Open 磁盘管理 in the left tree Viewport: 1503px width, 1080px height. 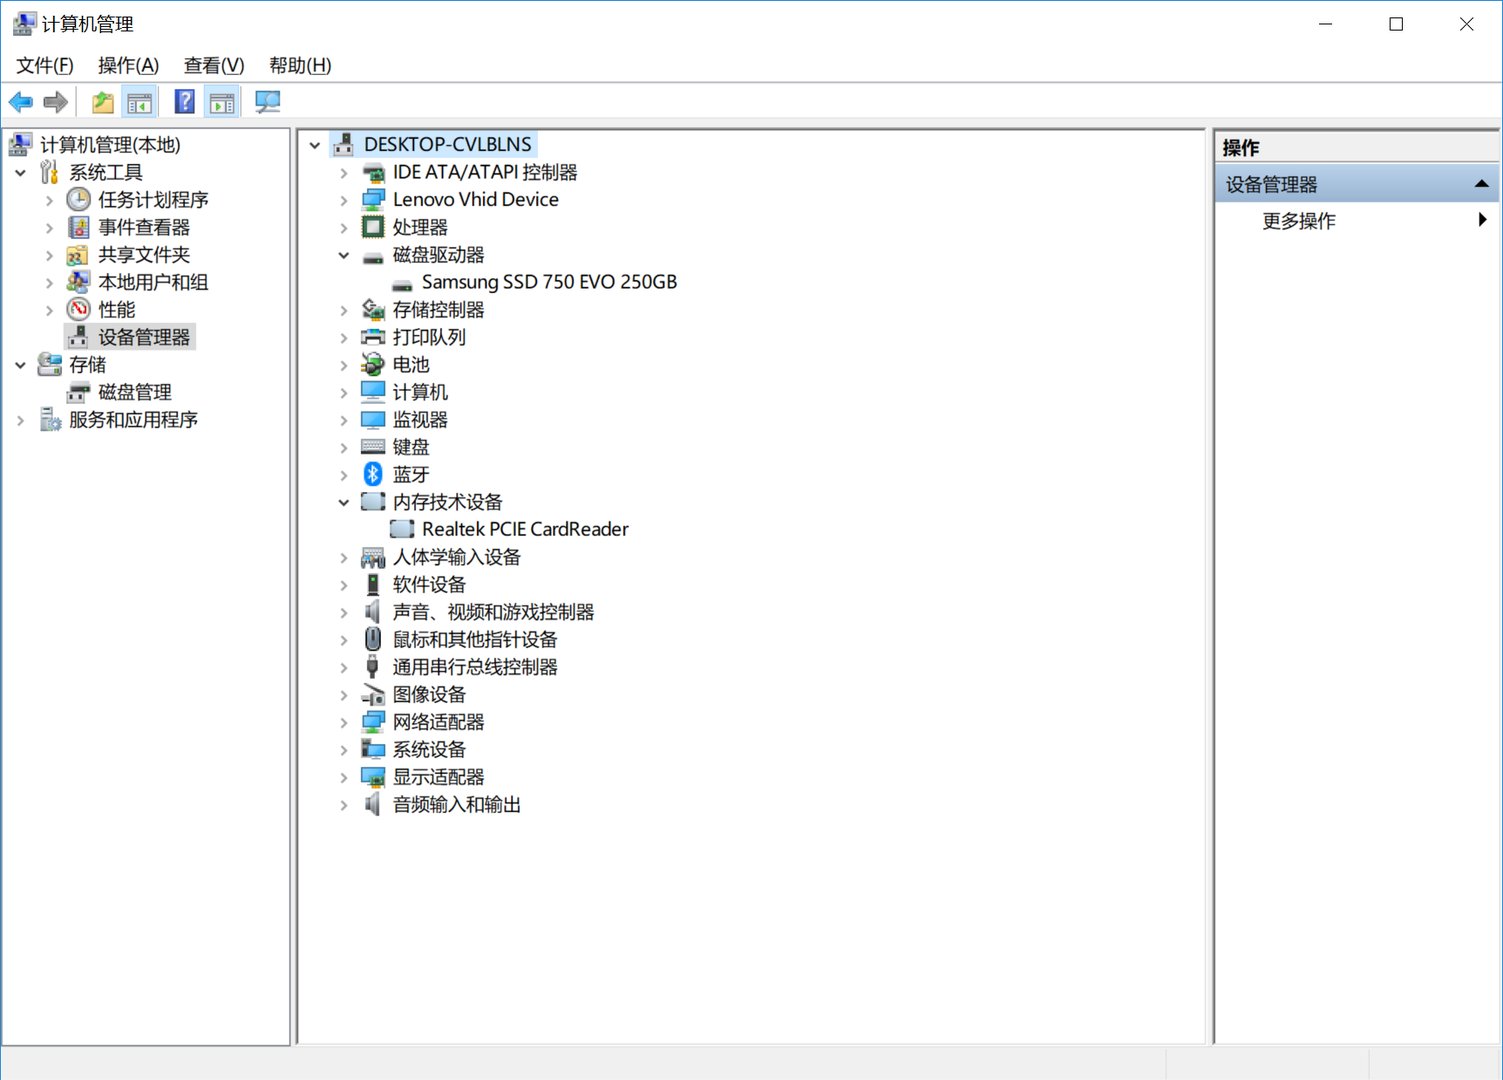[x=134, y=393]
